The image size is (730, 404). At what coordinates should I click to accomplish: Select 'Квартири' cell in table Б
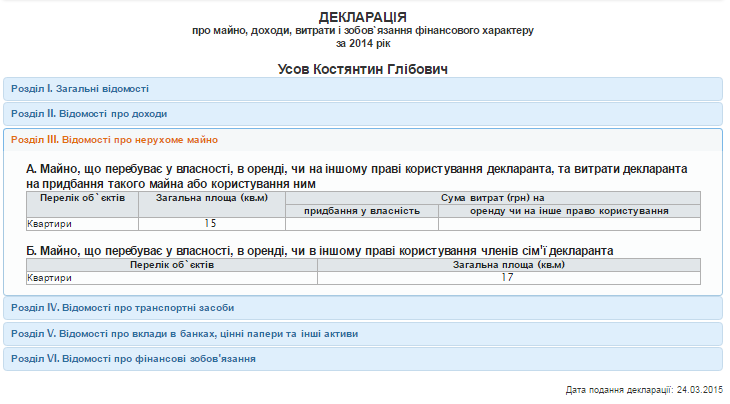pos(172,278)
